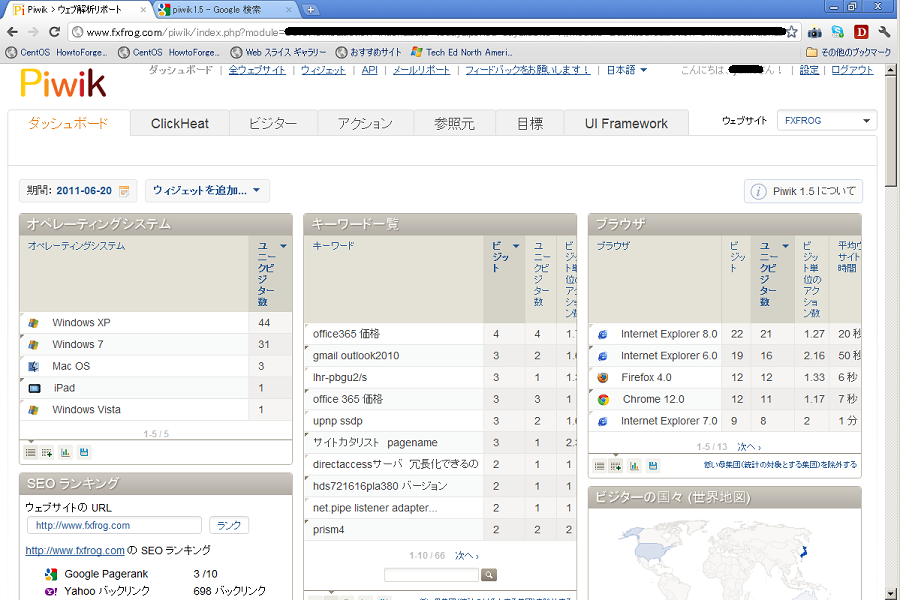The width and height of the screenshot is (900, 600).
Task: Open the ビジター tab
Action: pyautogui.click(x=273, y=123)
